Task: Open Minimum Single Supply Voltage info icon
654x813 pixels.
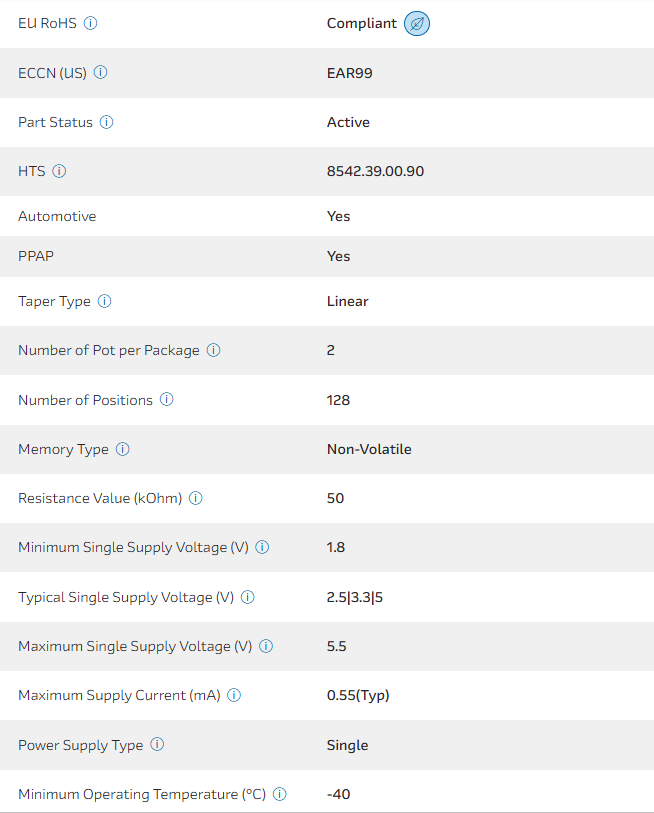Action: pos(263,547)
